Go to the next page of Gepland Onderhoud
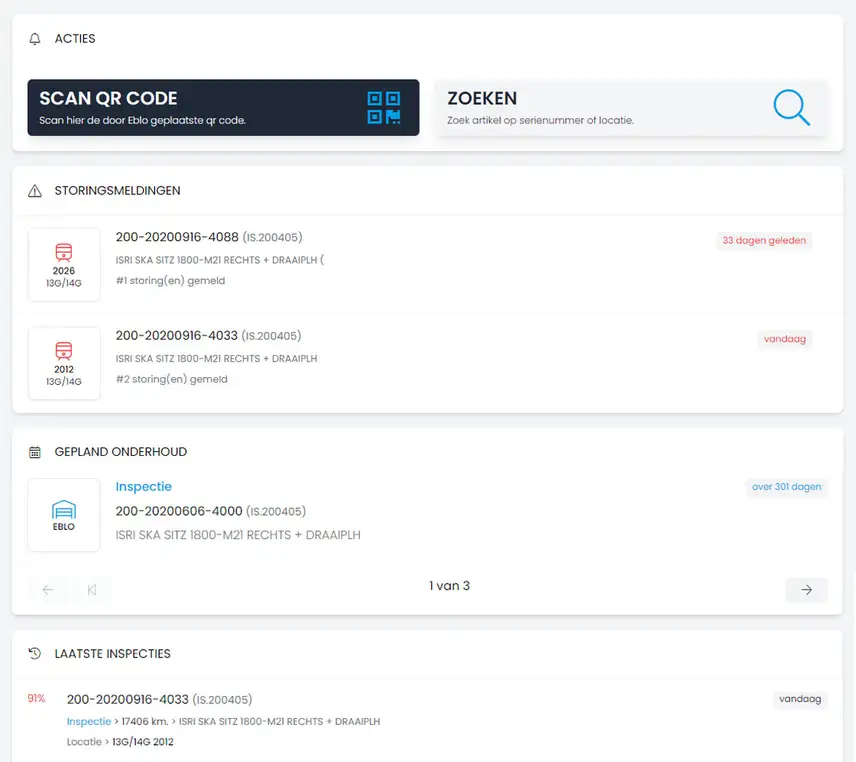Image resolution: width=856 pixels, height=762 pixels. [x=806, y=590]
